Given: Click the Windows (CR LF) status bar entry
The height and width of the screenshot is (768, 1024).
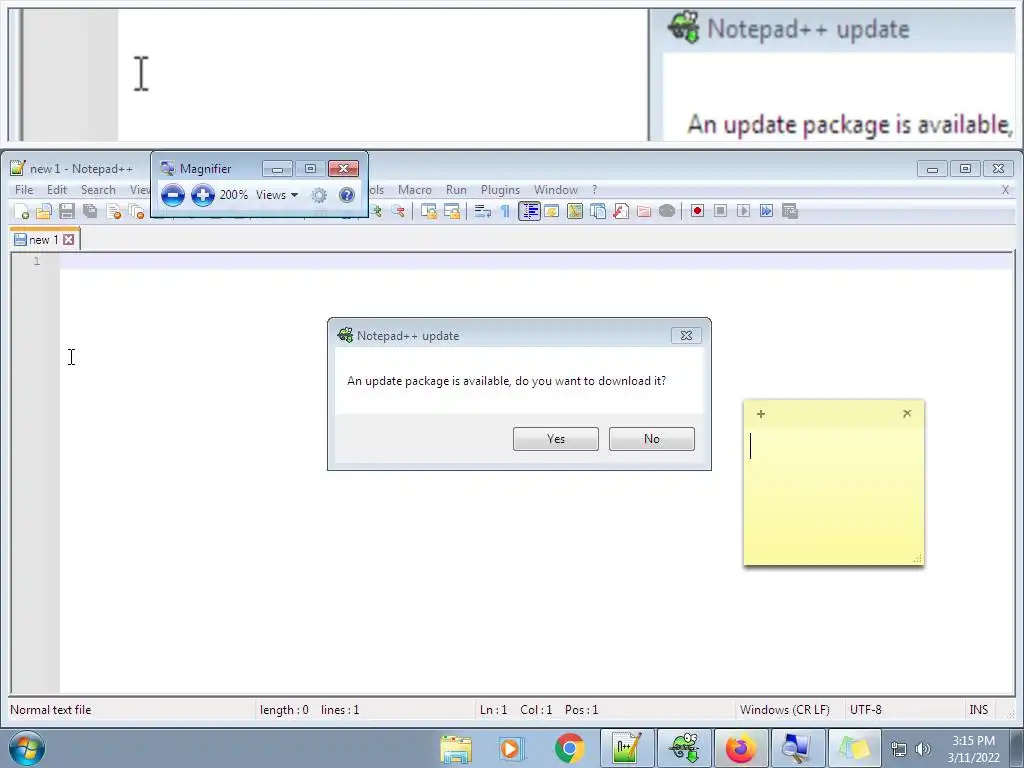Looking at the screenshot, I should pyautogui.click(x=784, y=710).
